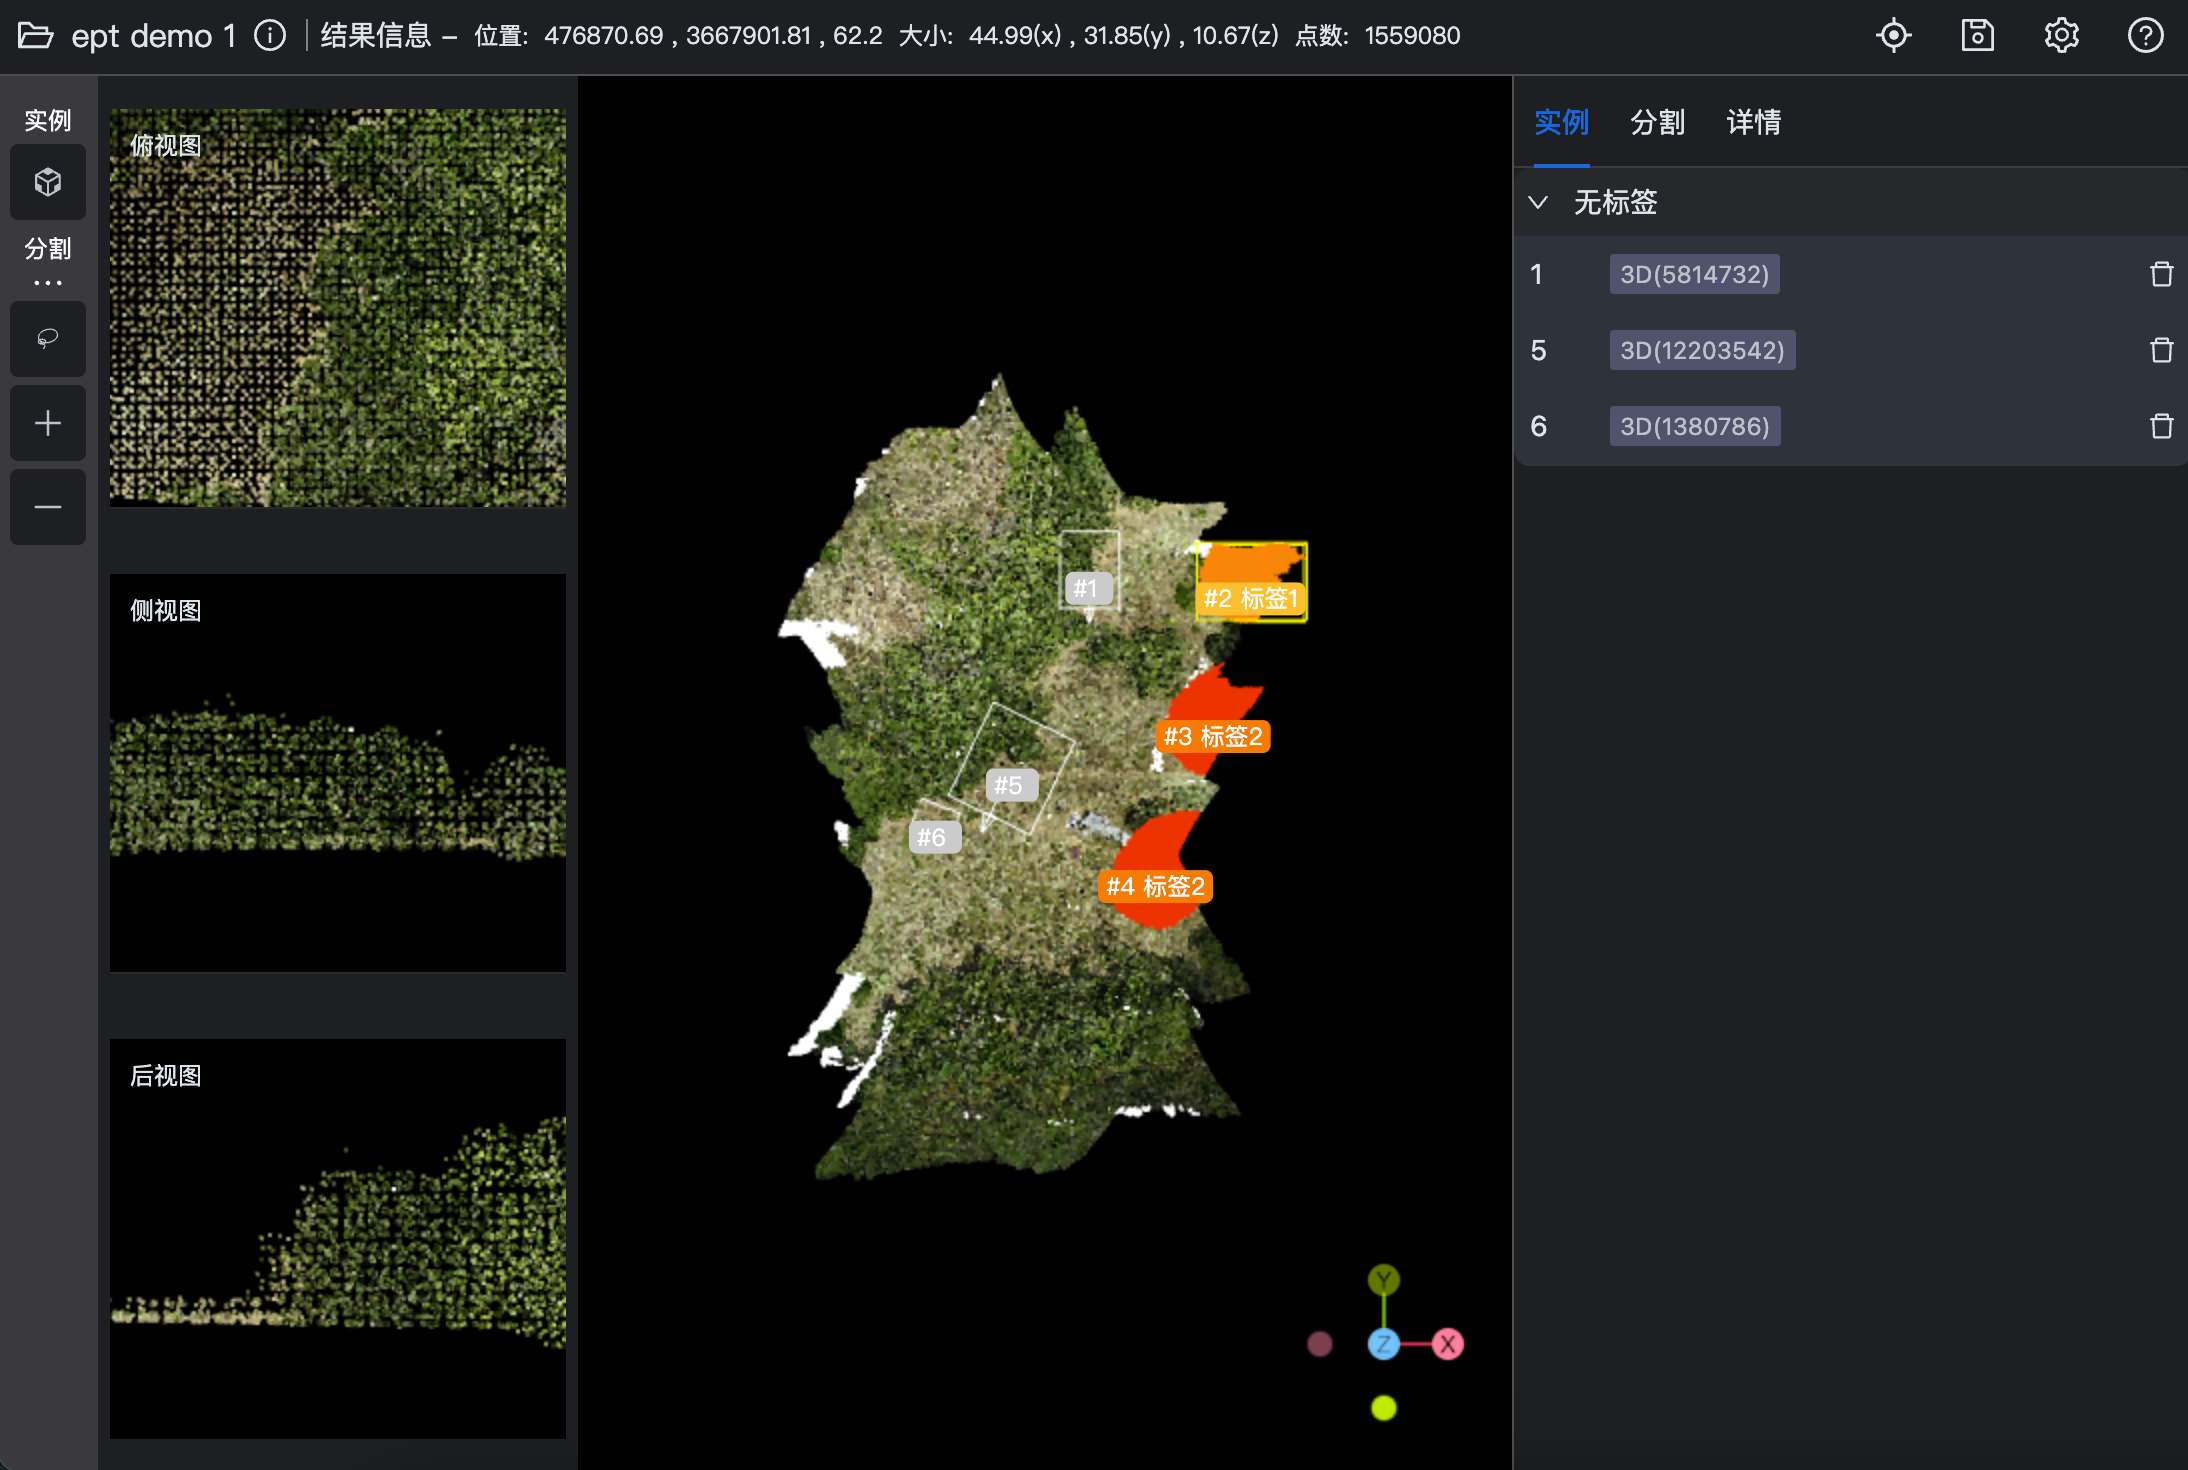Click the minus remove-points tool
The height and width of the screenshot is (1470, 2188).
[47, 507]
